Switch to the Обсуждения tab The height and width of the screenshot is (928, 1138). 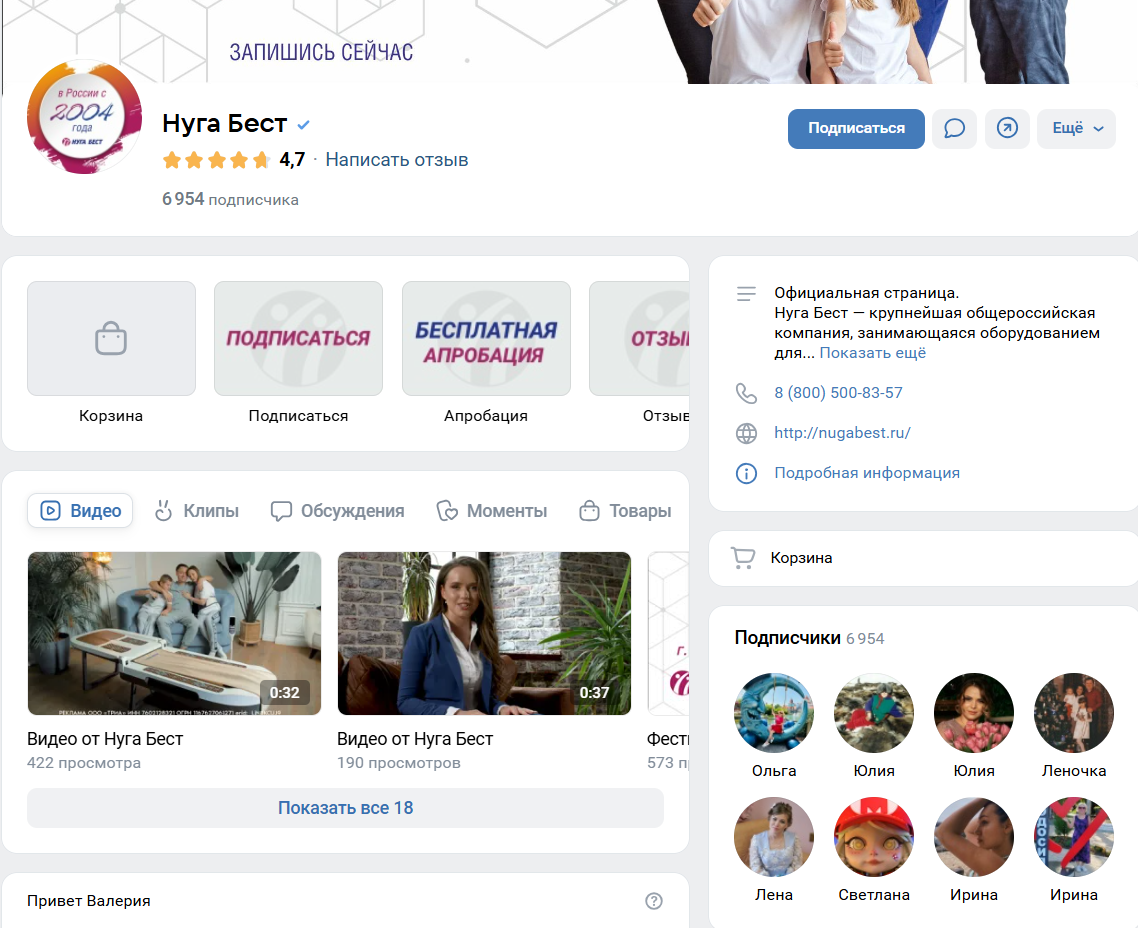pyautogui.click(x=337, y=511)
